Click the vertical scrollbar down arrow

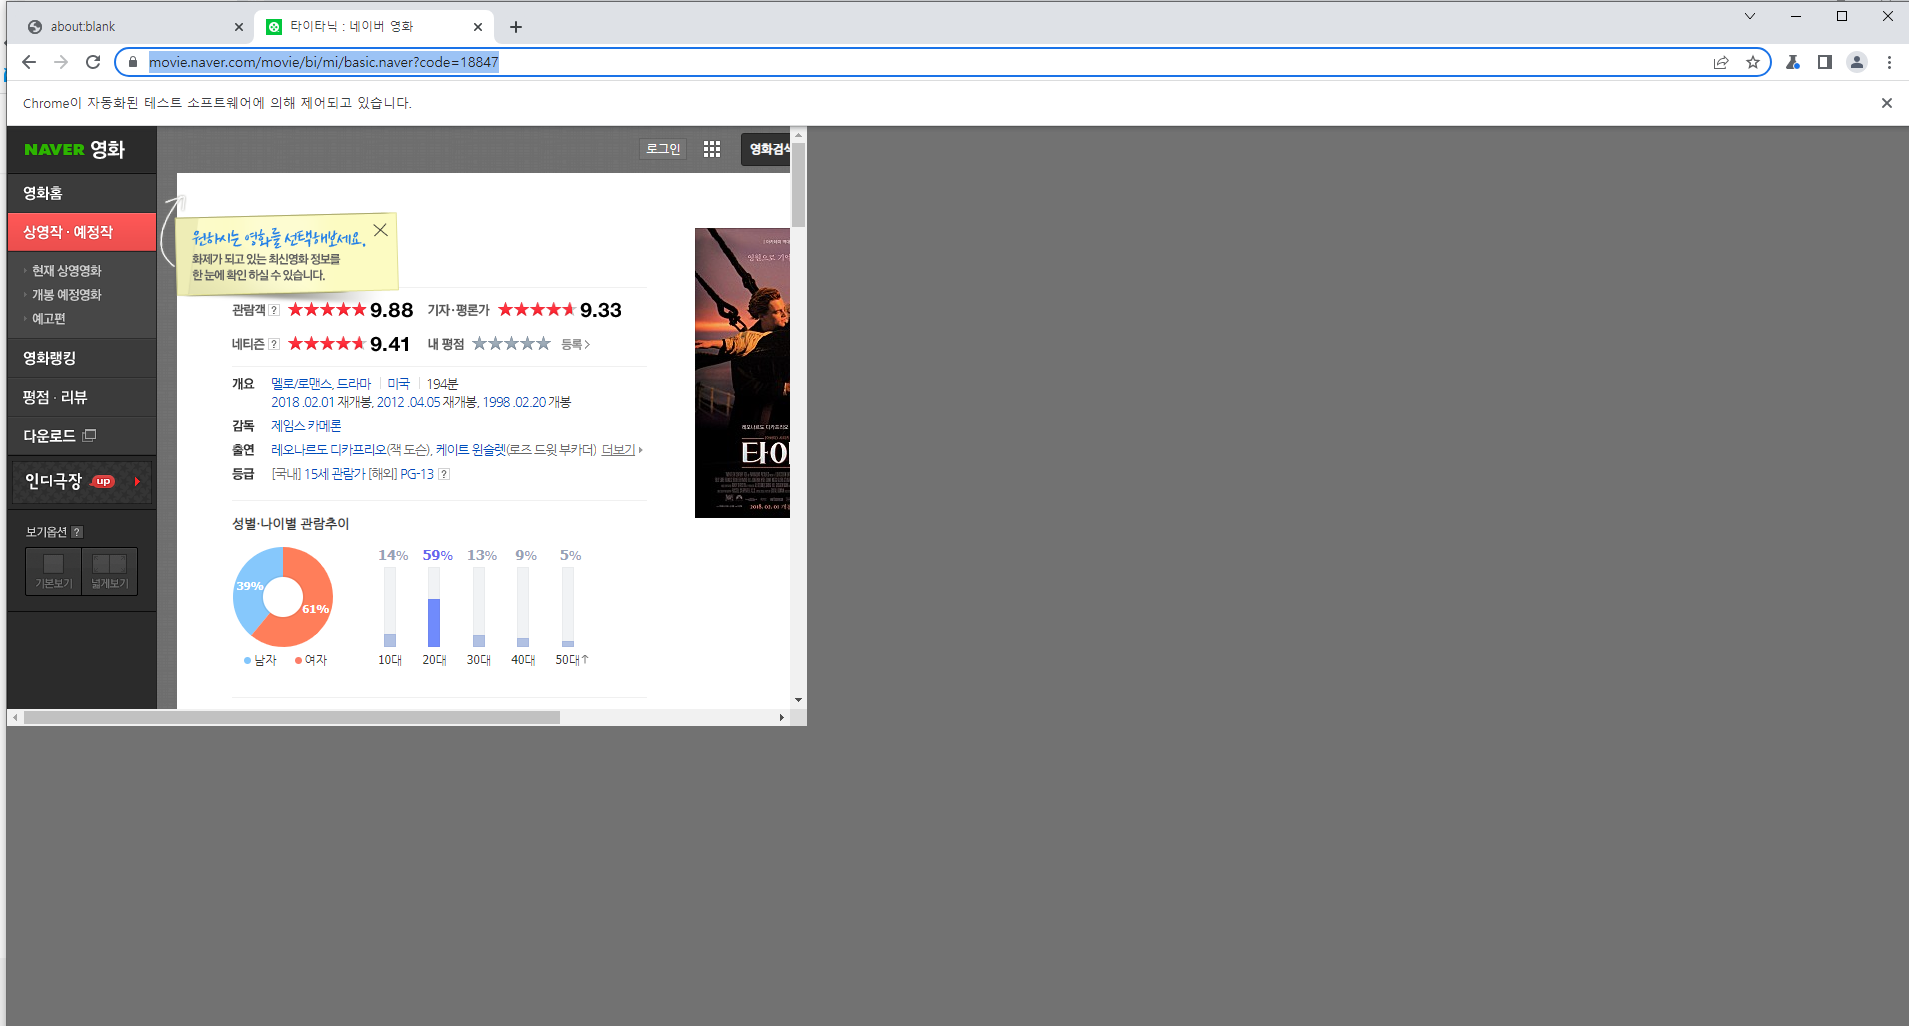click(798, 700)
